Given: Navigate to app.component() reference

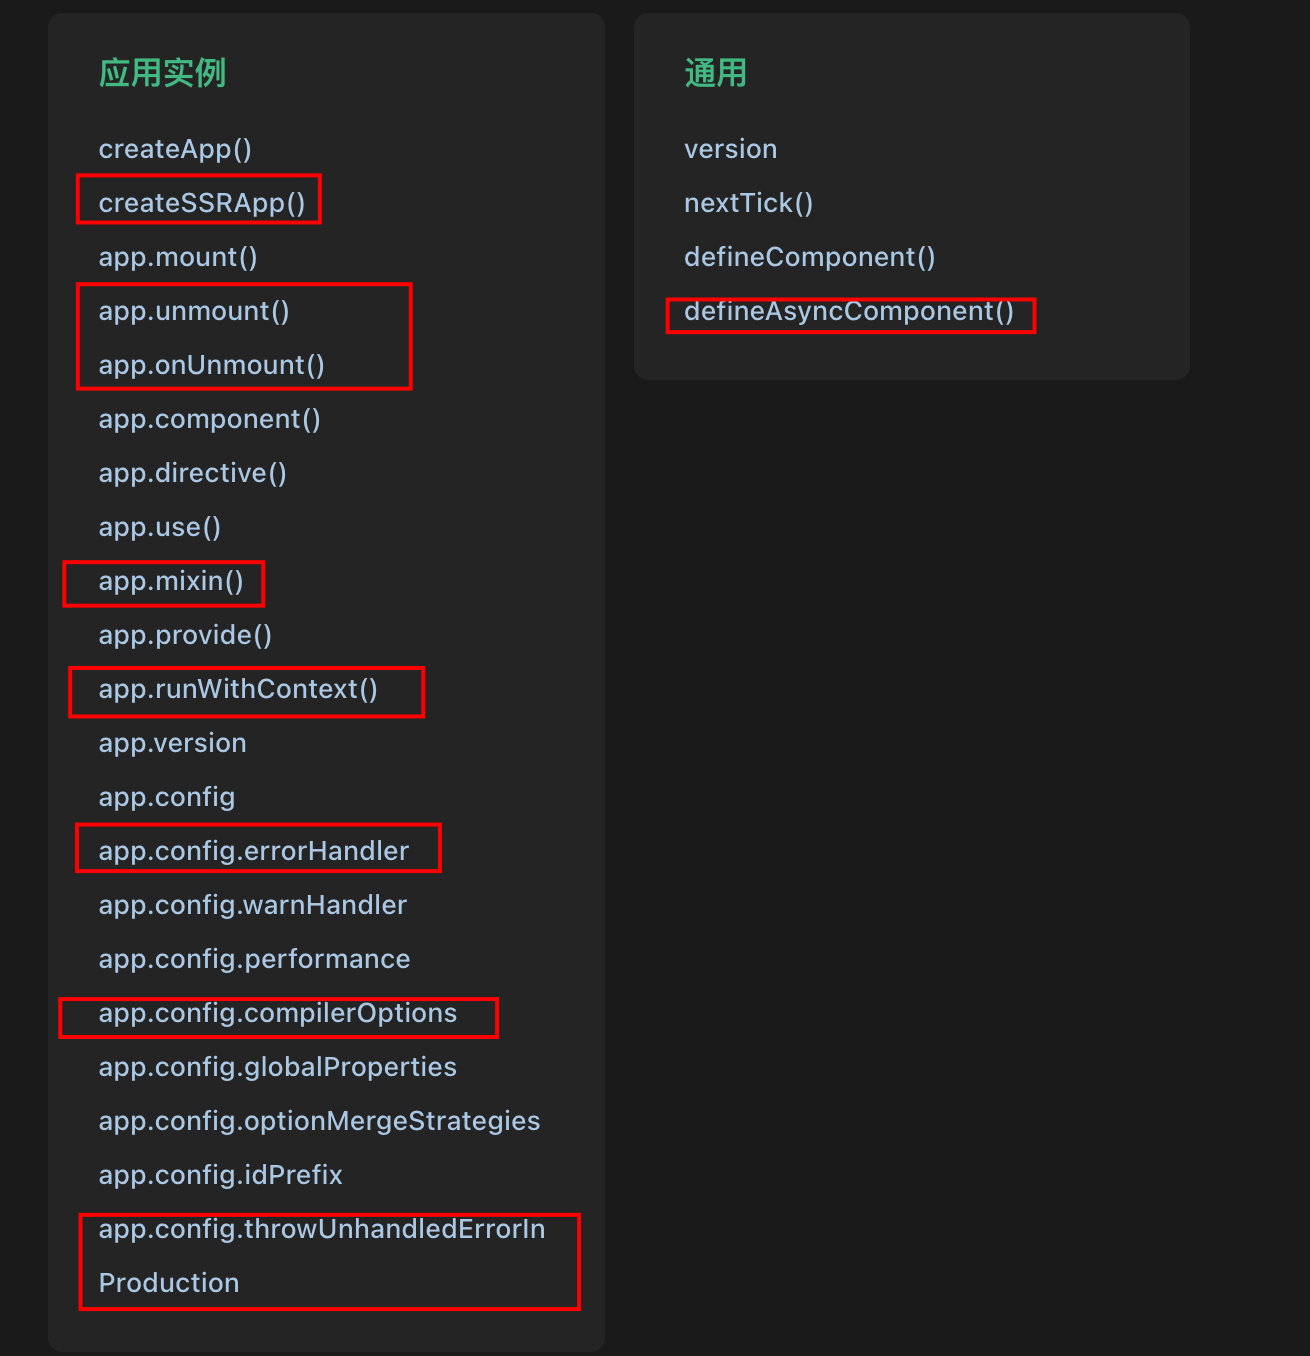Looking at the screenshot, I should coord(210,419).
